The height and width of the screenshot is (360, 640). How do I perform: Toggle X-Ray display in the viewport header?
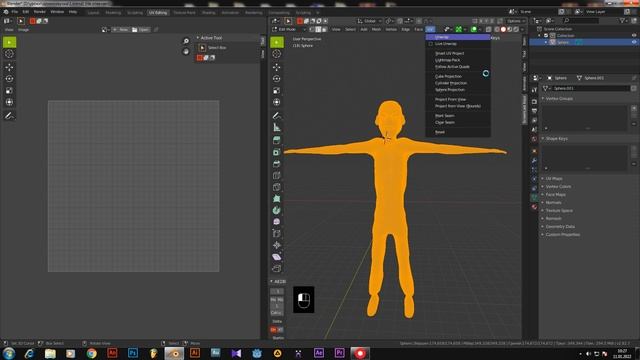click(x=489, y=29)
